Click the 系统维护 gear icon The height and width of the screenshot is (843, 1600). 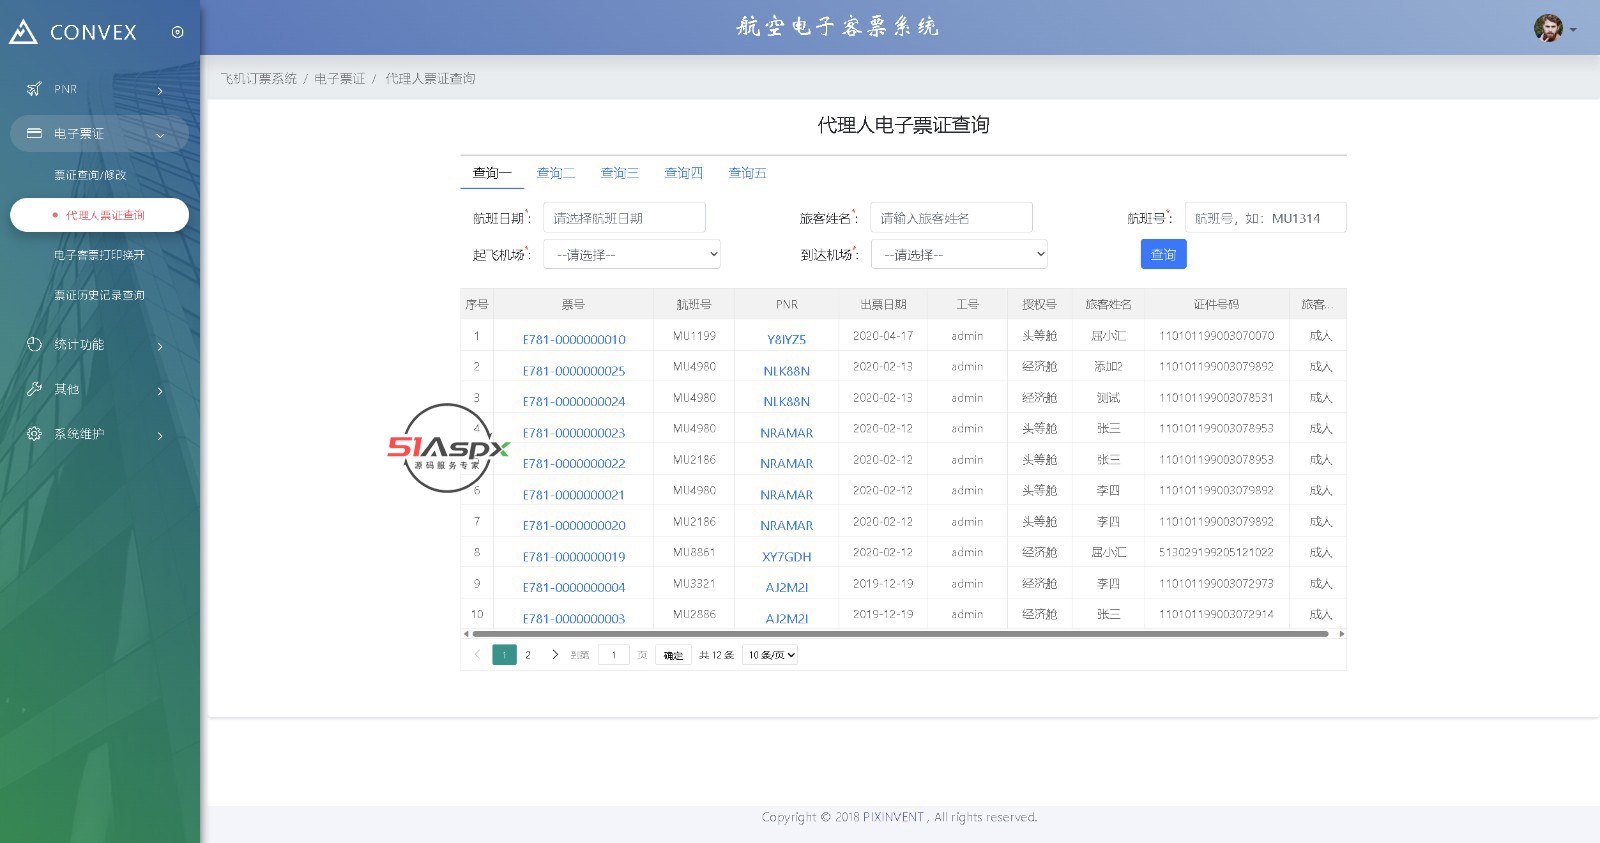click(34, 434)
